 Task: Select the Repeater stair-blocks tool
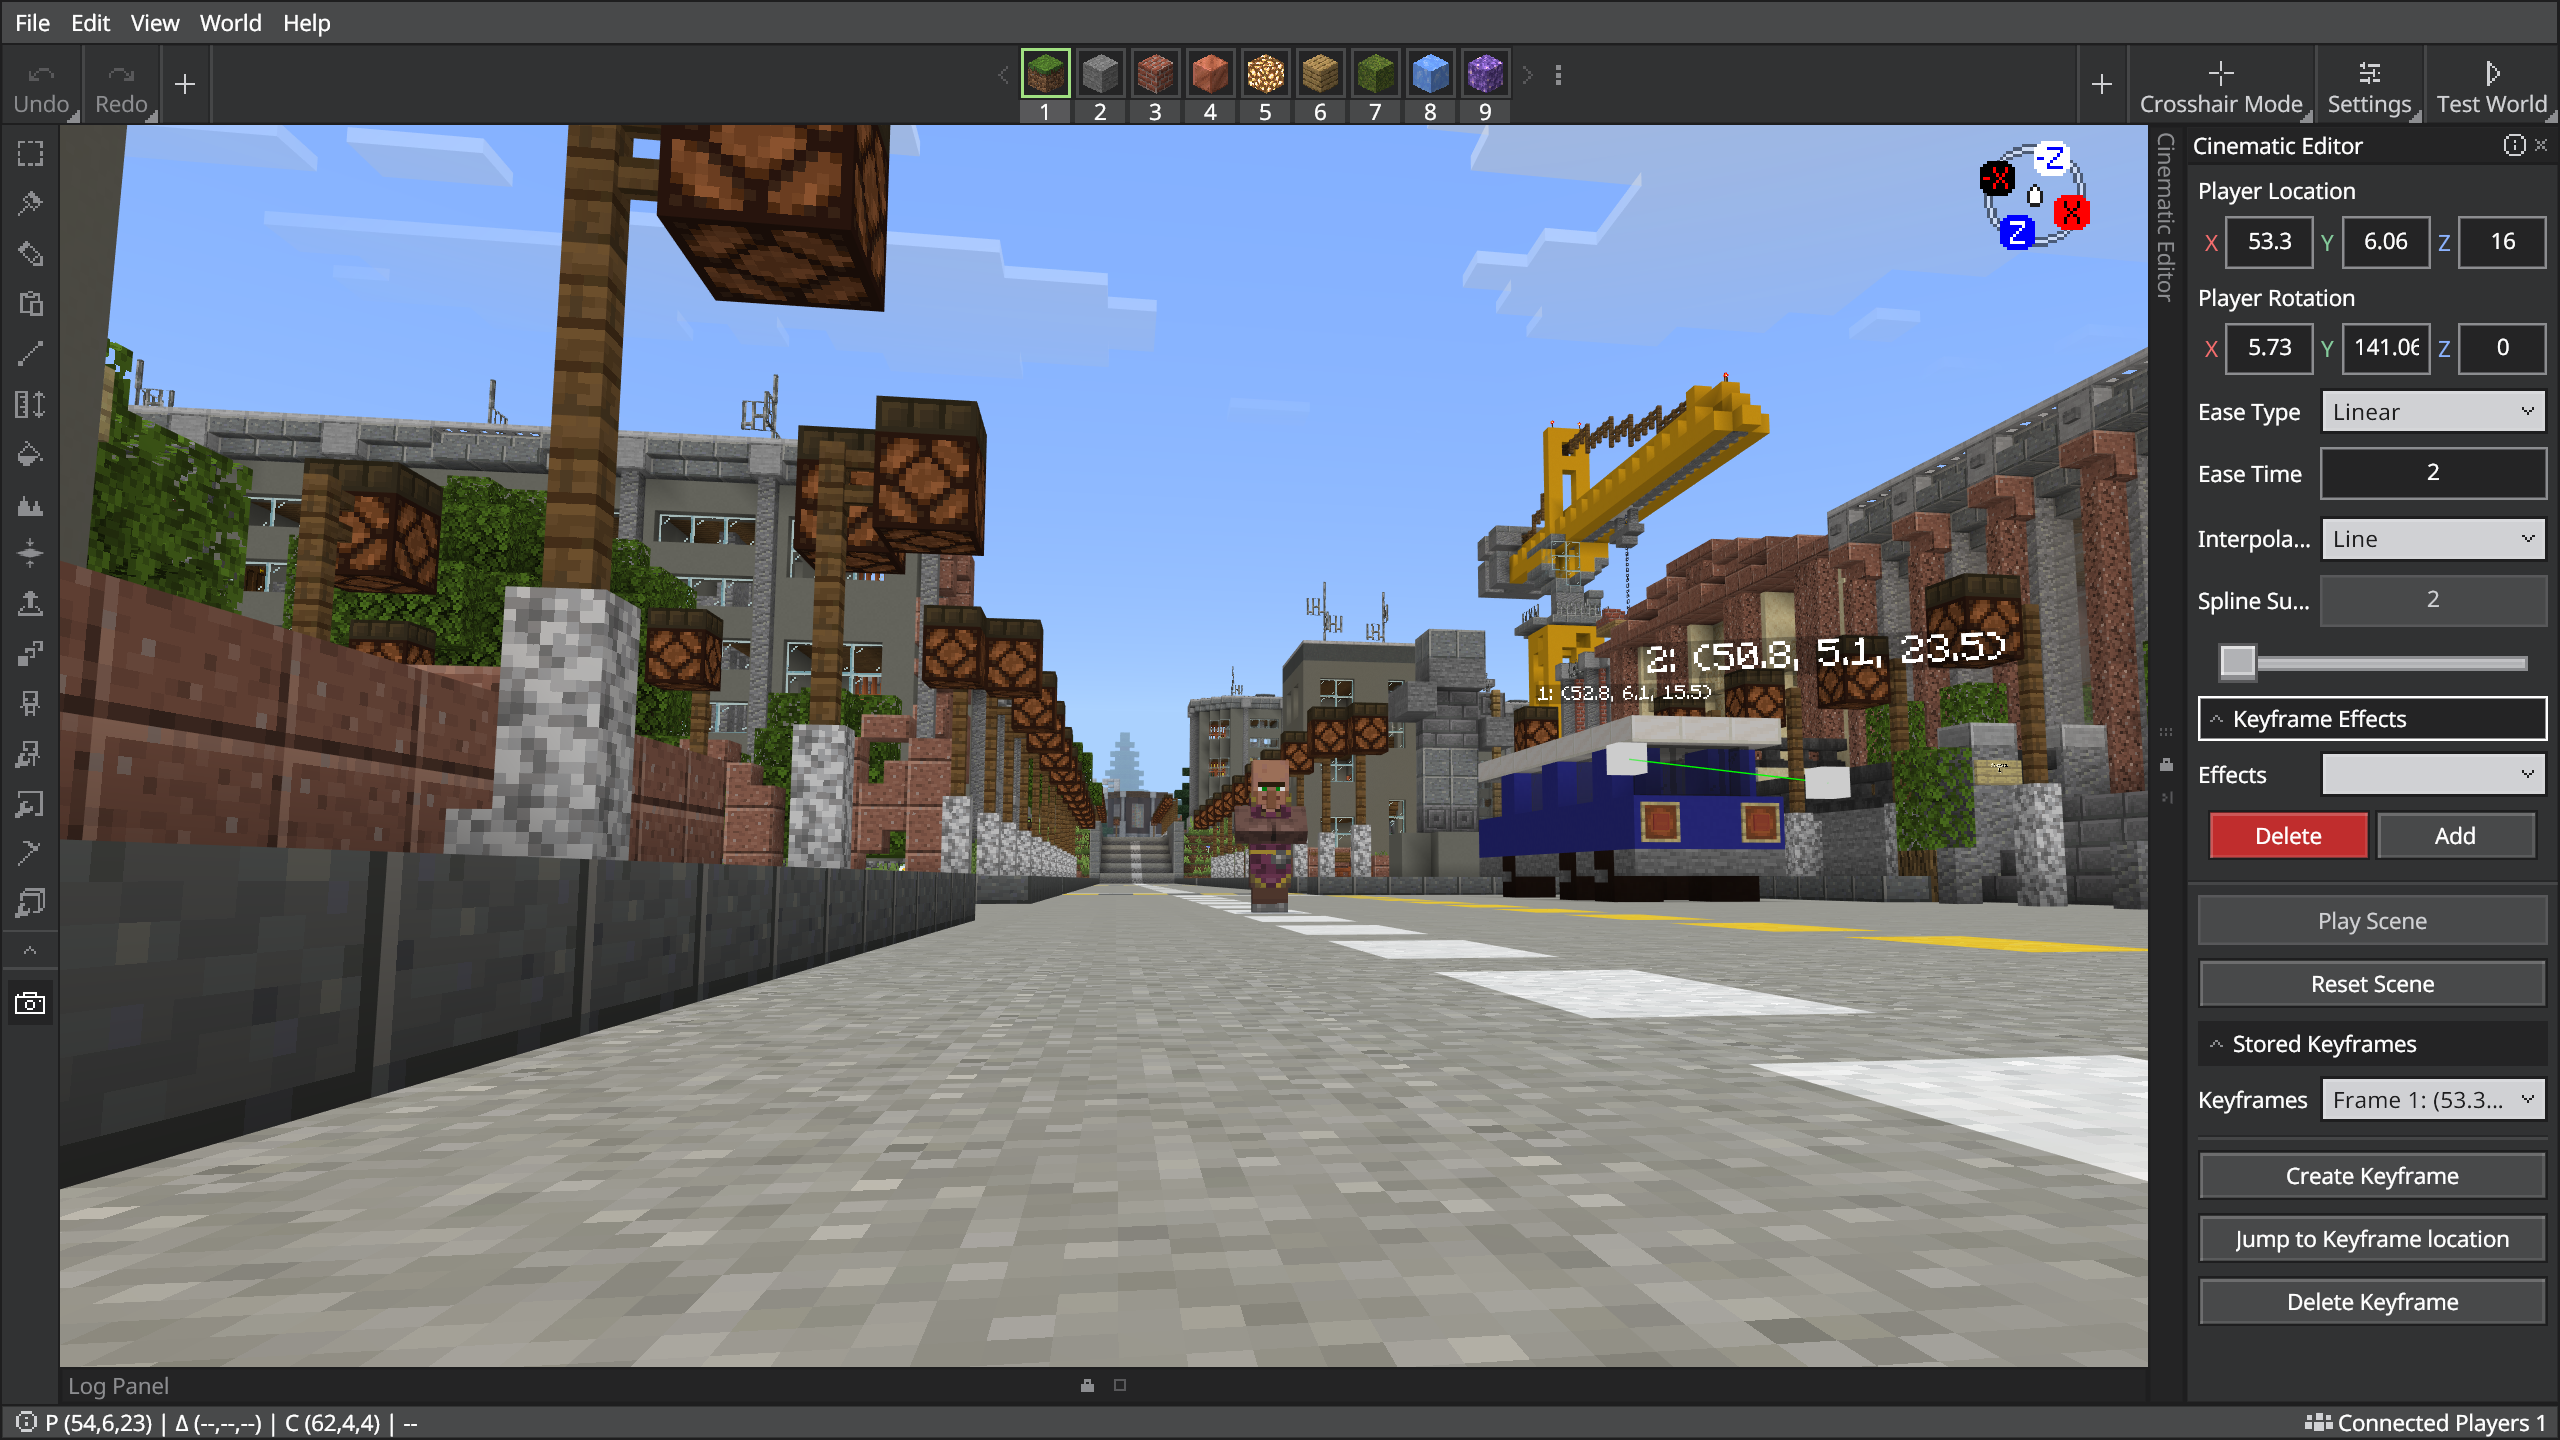(x=30, y=653)
